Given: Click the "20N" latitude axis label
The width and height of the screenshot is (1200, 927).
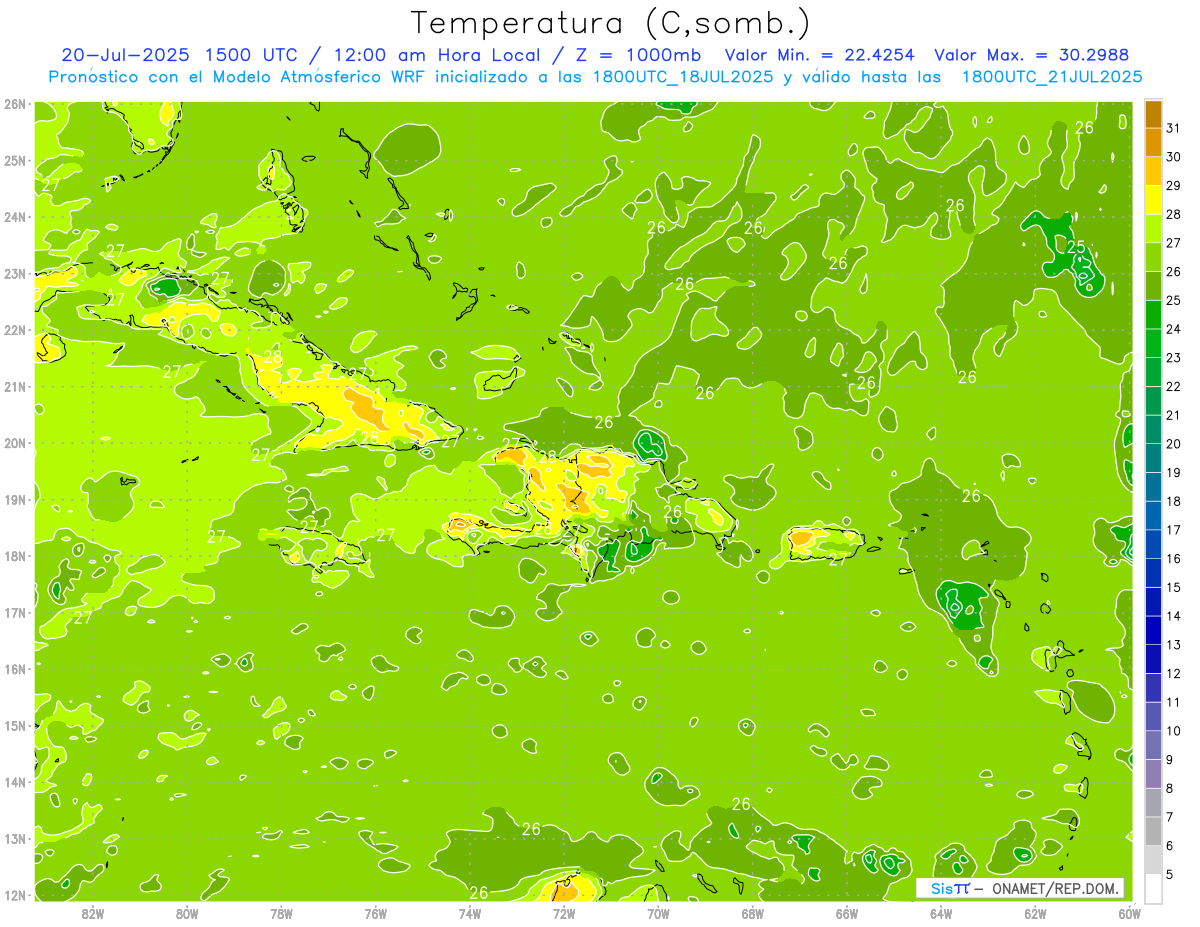Looking at the screenshot, I should click(x=15, y=443).
